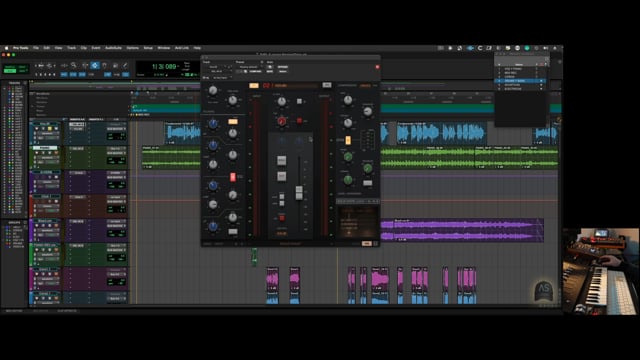Viewport: 640px width, 360px height.
Task: Click the Safe button in plug-in header
Action: [x=269, y=71]
